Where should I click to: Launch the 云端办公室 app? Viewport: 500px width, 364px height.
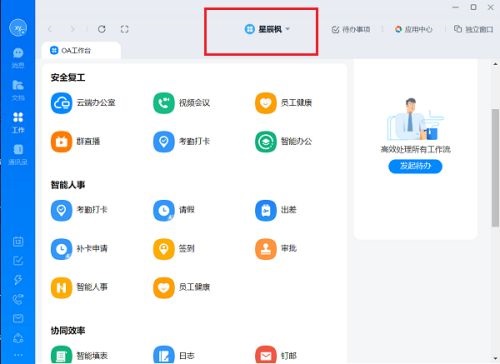(83, 103)
